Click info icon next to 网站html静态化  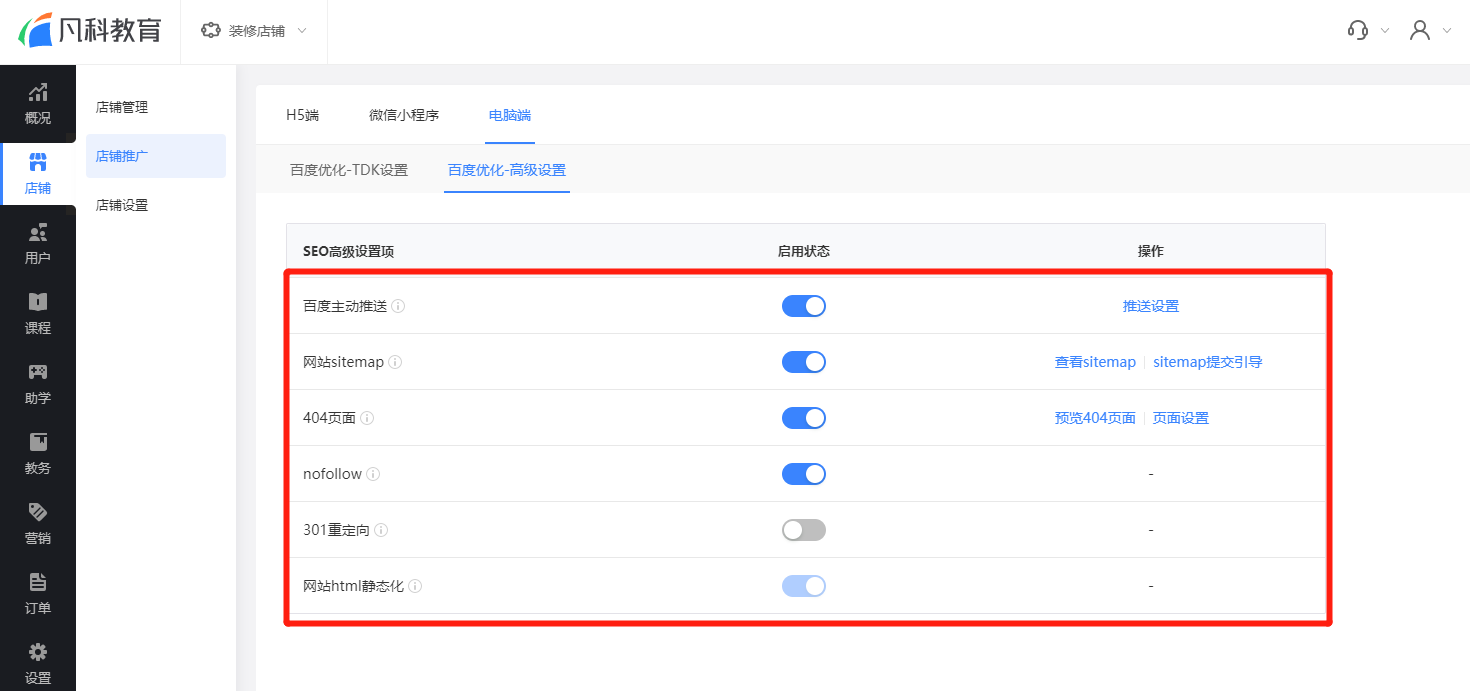coord(415,586)
